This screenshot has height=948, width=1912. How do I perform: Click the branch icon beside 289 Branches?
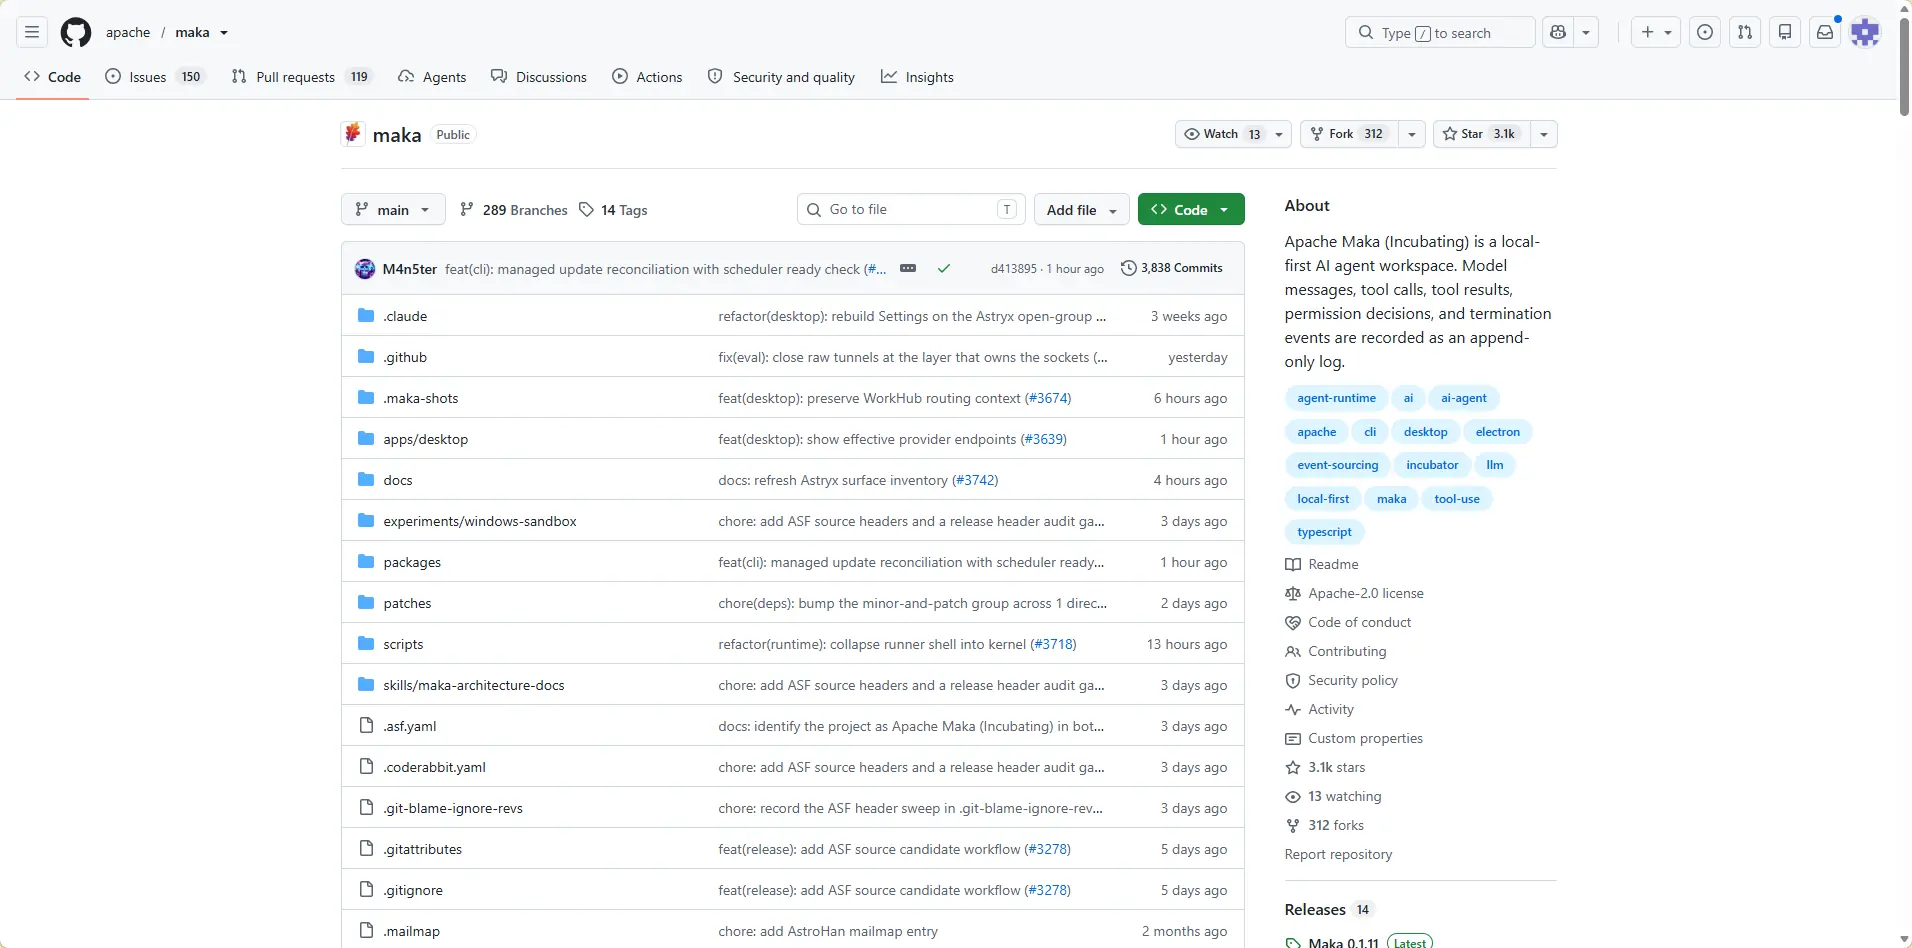click(467, 209)
